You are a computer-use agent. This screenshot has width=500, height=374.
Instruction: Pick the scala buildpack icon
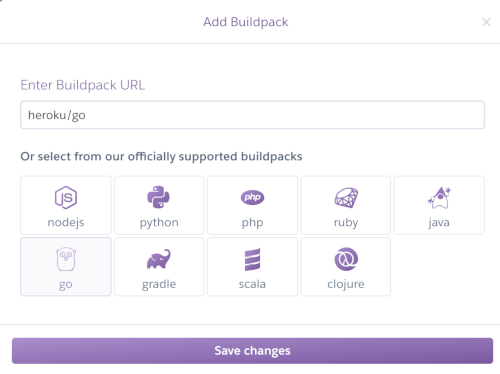click(x=252, y=259)
